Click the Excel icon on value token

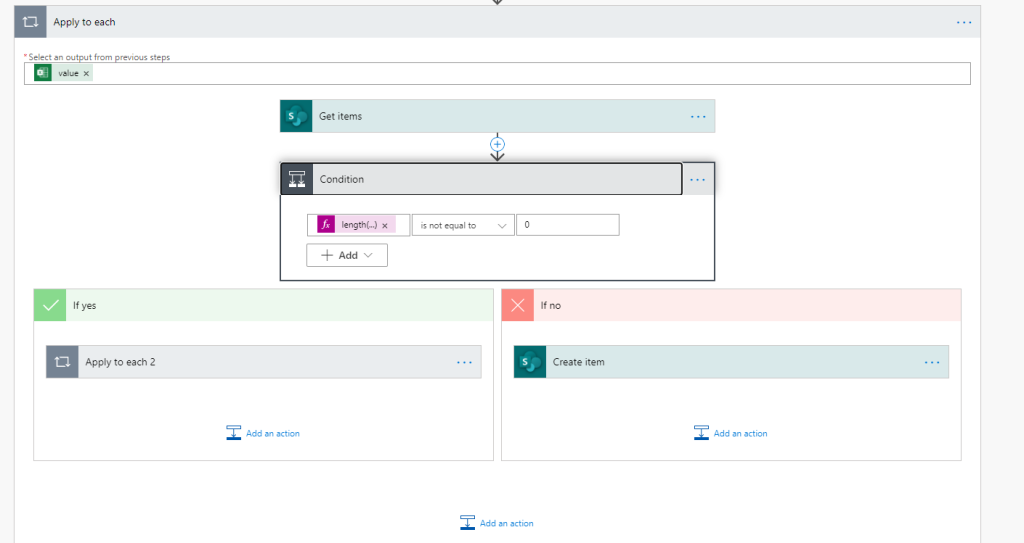[x=42, y=73]
